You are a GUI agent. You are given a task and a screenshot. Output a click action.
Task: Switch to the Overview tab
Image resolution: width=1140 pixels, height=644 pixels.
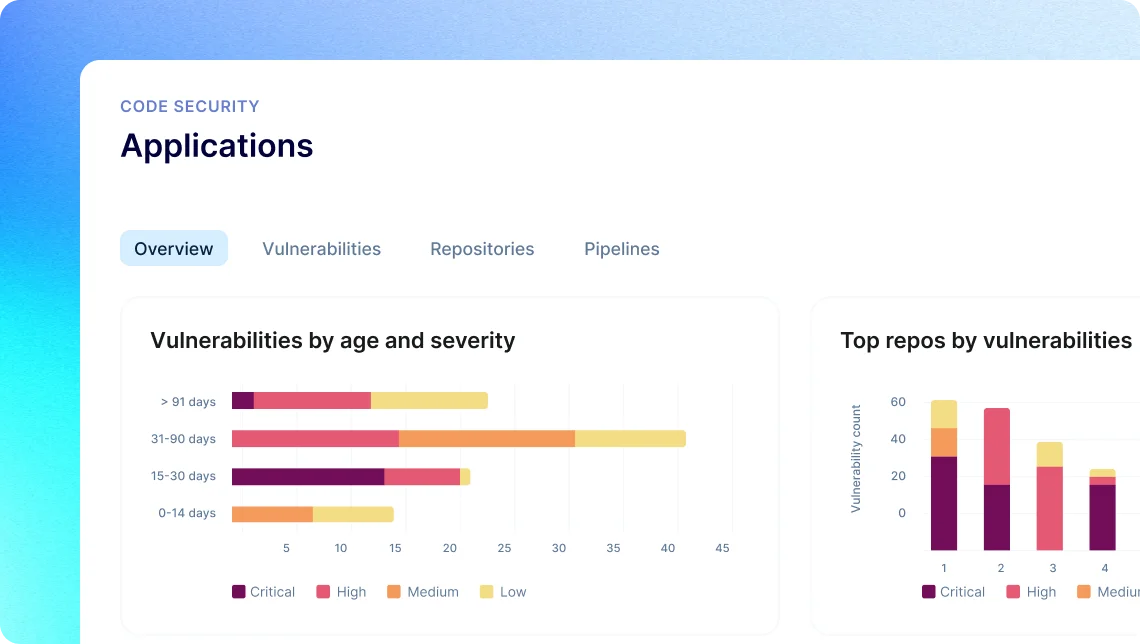click(174, 249)
